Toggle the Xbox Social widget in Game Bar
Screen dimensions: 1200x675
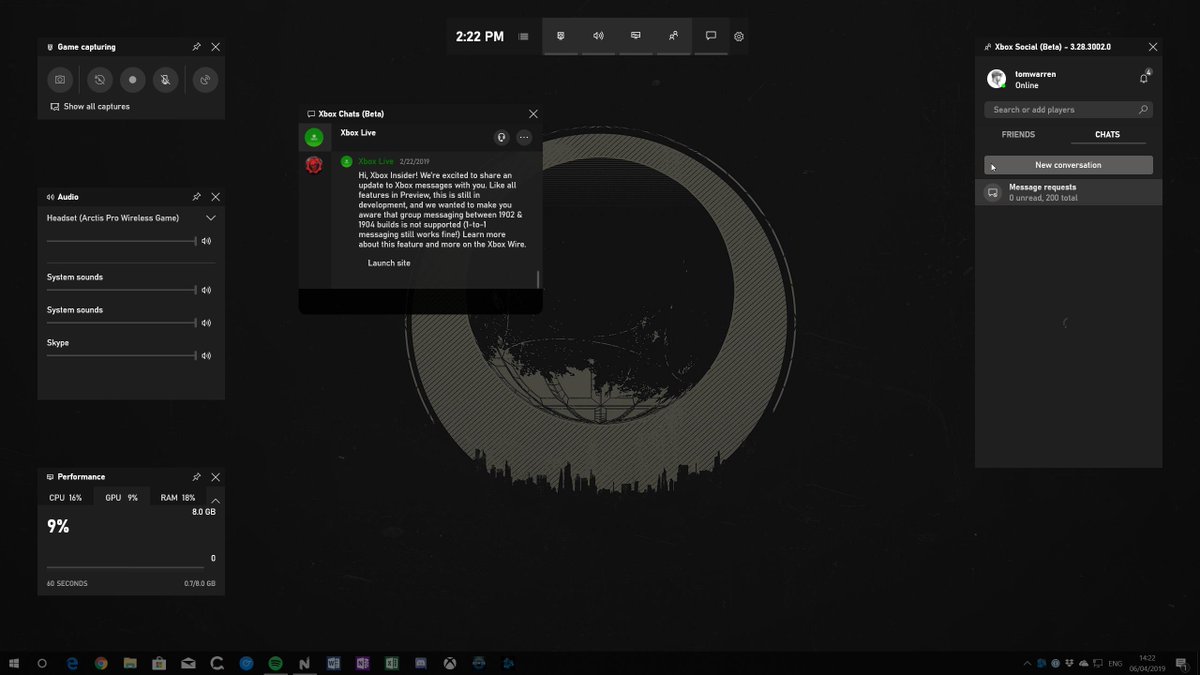673,36
